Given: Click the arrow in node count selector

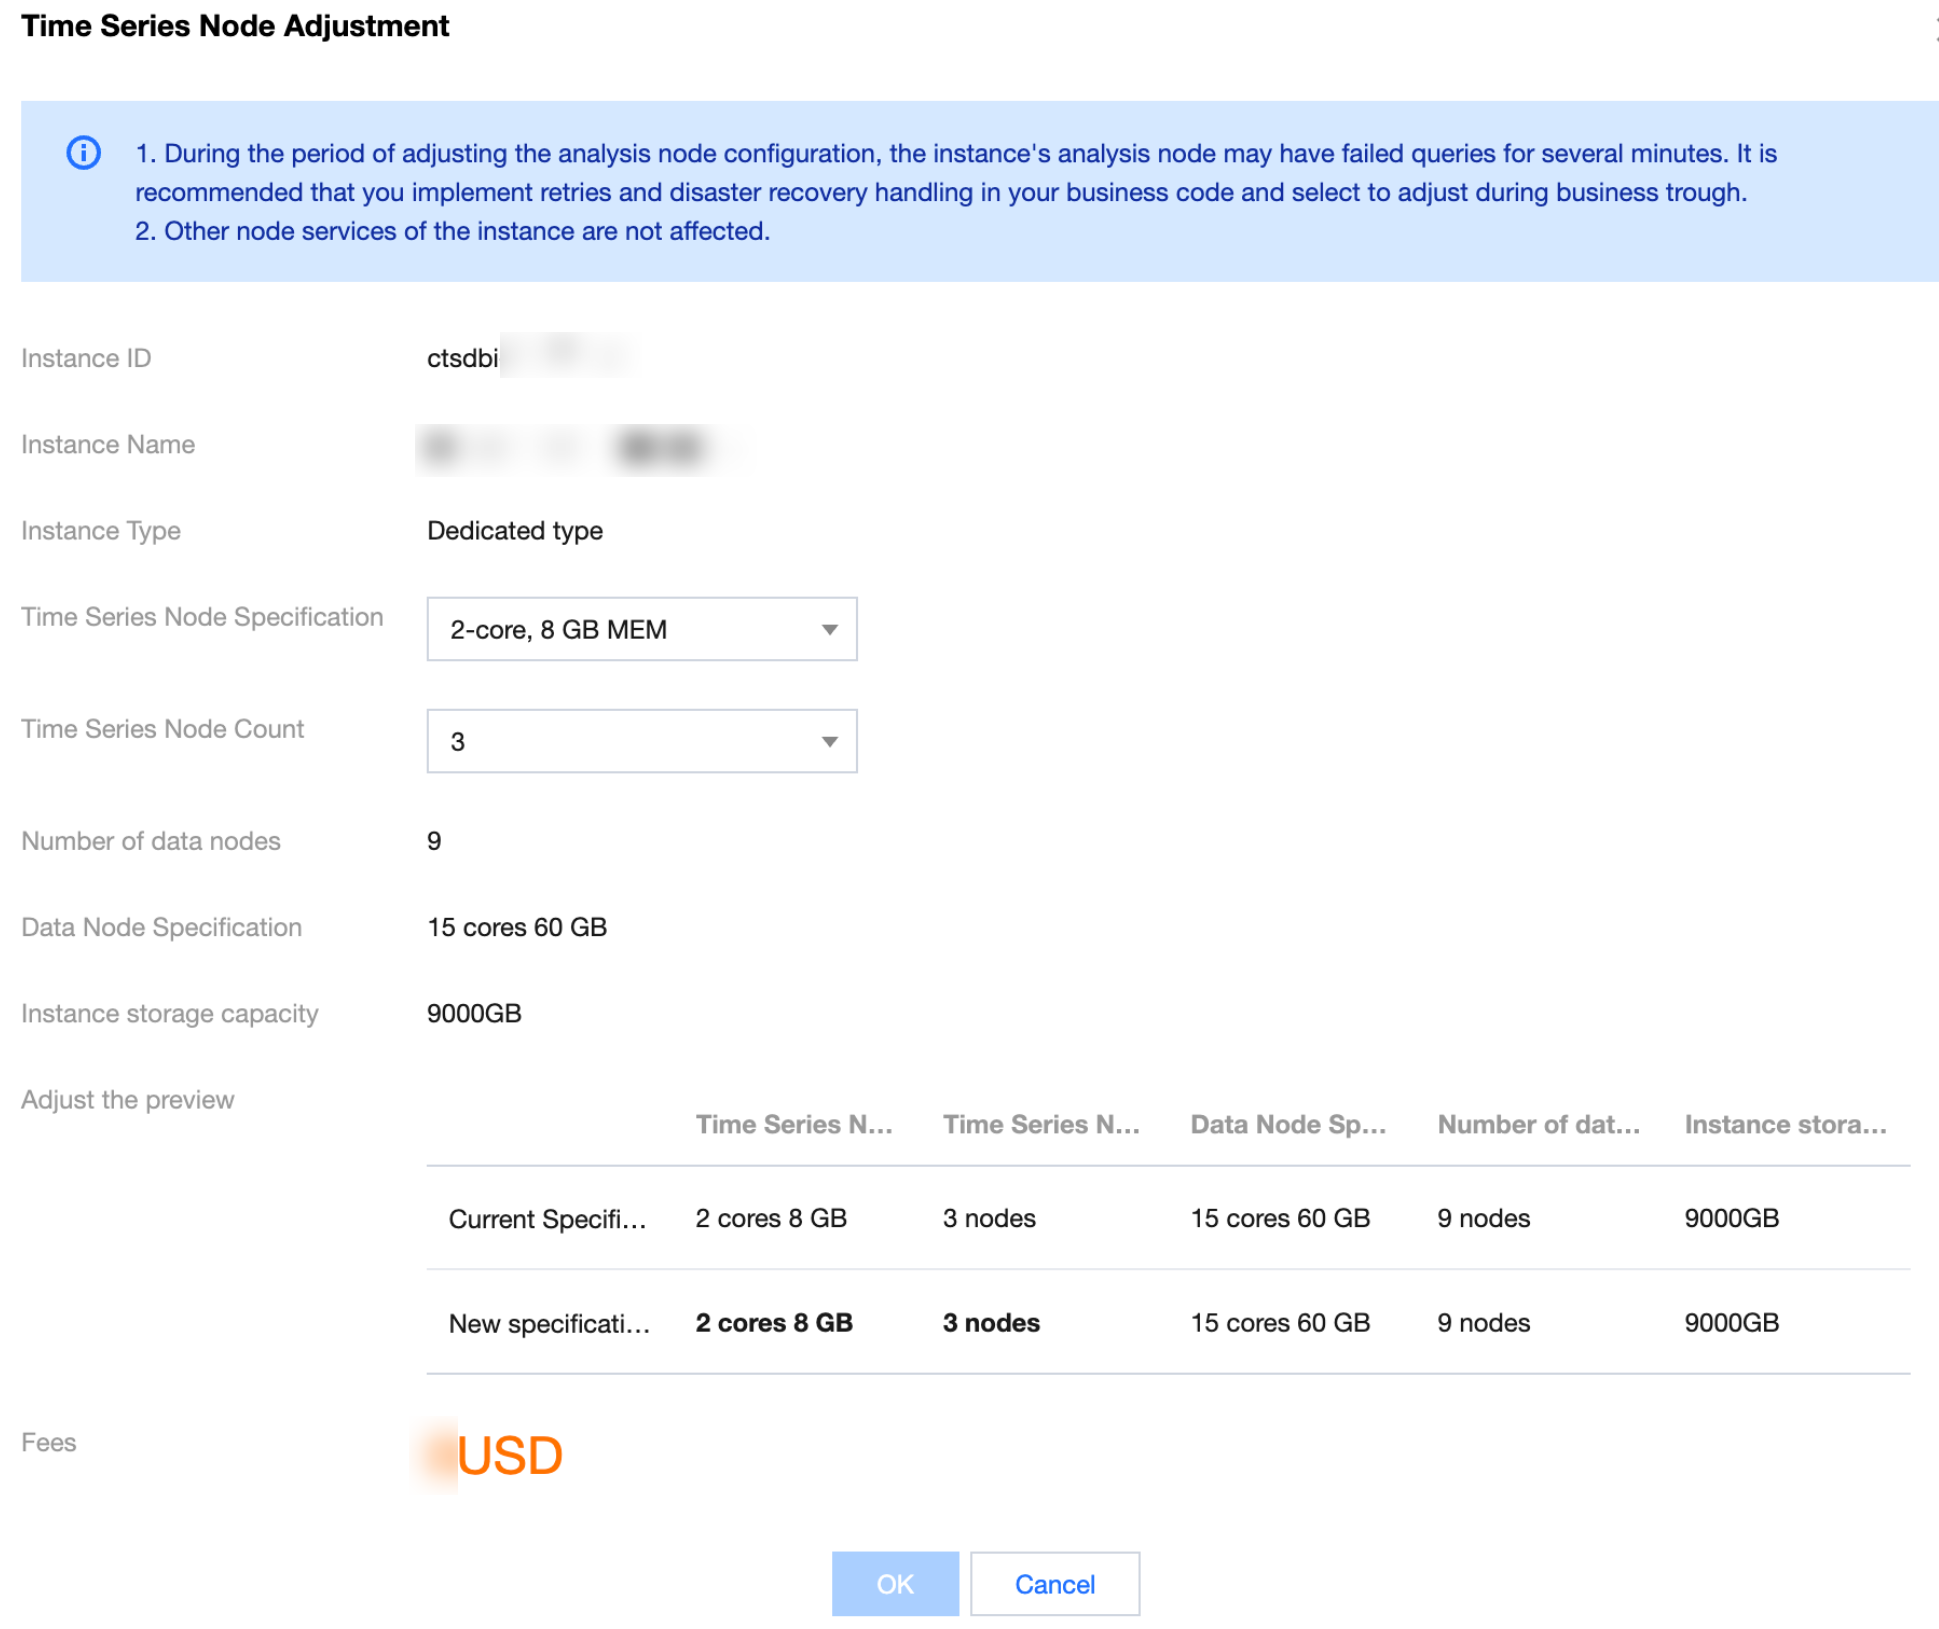Looking at the screenshot, I should 829,741.
